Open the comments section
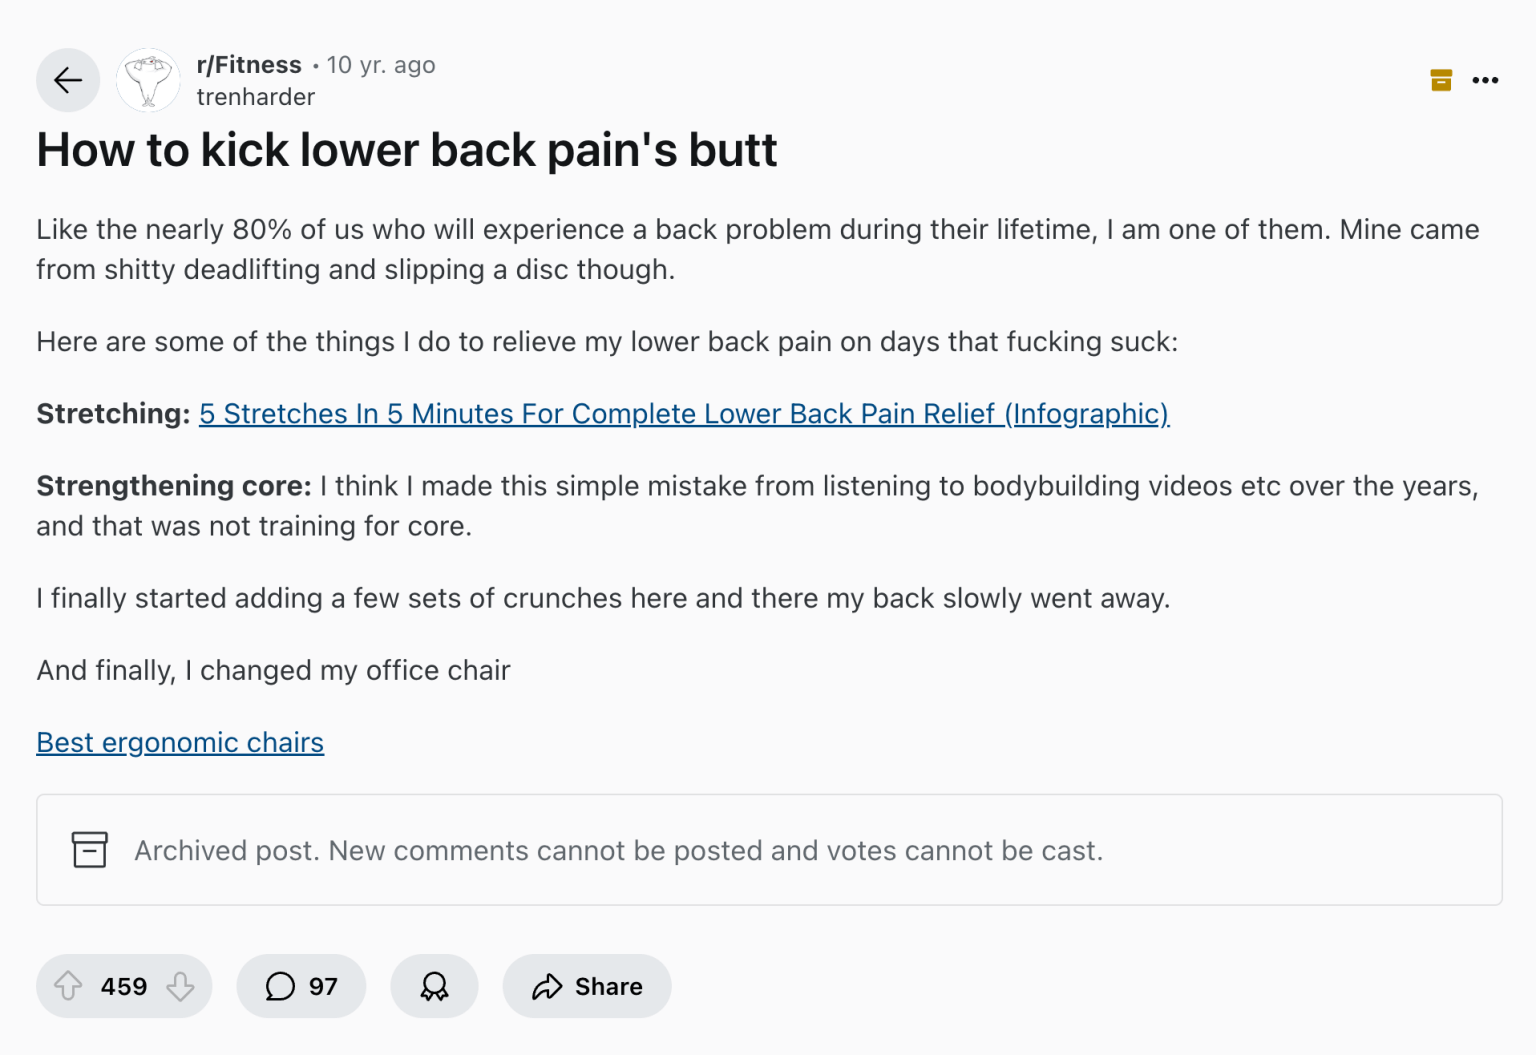Image resolution: width=1536 pixels, height=1055 pixels. tap(300, 986)
